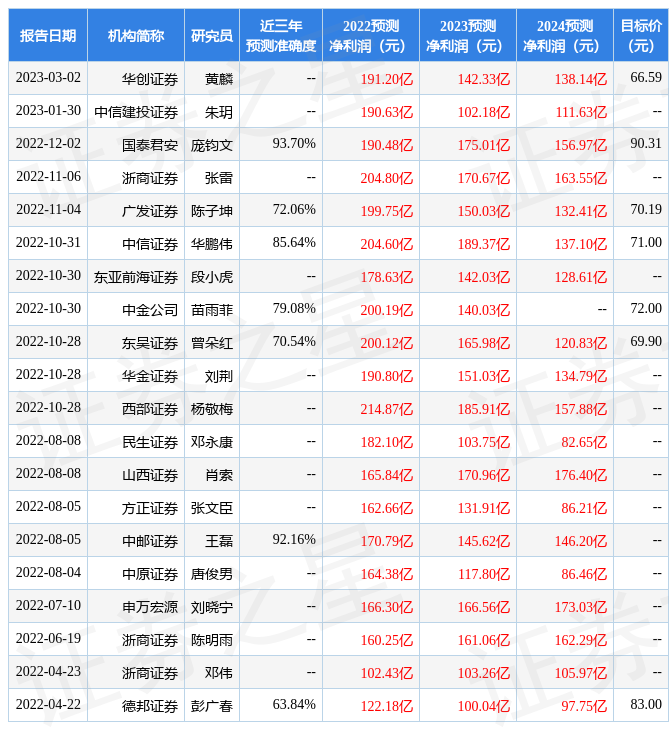The width and height of the screenshot is (669, 730).
Task: Select the 中信建投证券 institution cell
Action: click(136, 112)
